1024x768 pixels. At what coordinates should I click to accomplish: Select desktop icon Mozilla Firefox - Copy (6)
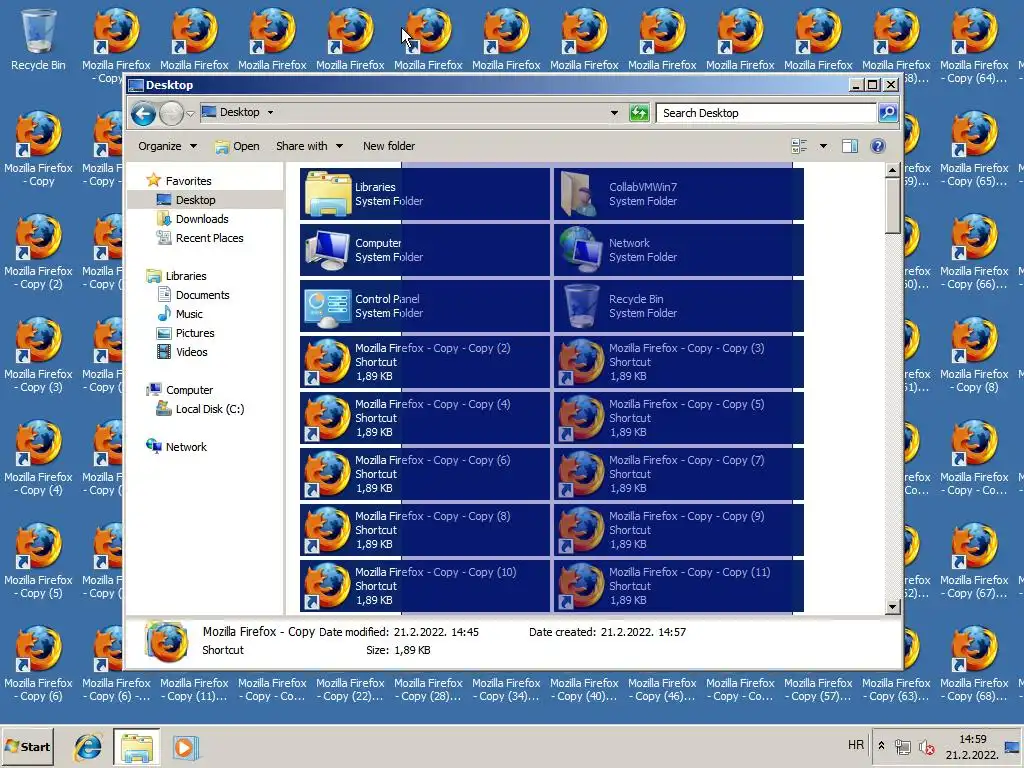click(39, 664)
